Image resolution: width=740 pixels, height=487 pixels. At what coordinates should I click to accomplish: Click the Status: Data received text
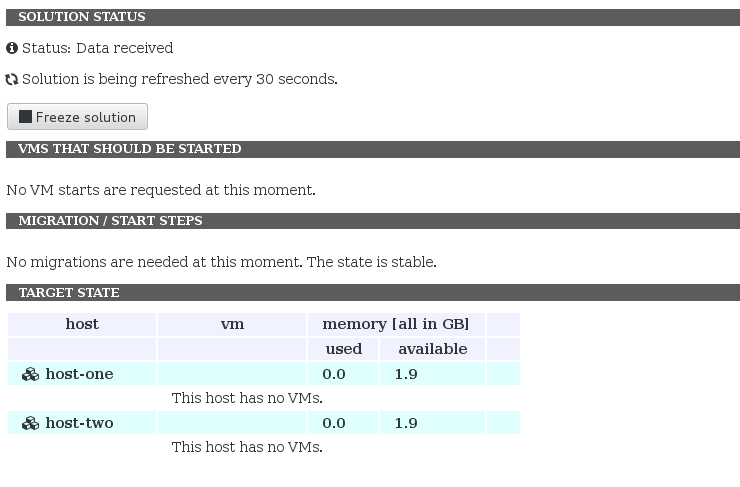(x=97, y=48)
